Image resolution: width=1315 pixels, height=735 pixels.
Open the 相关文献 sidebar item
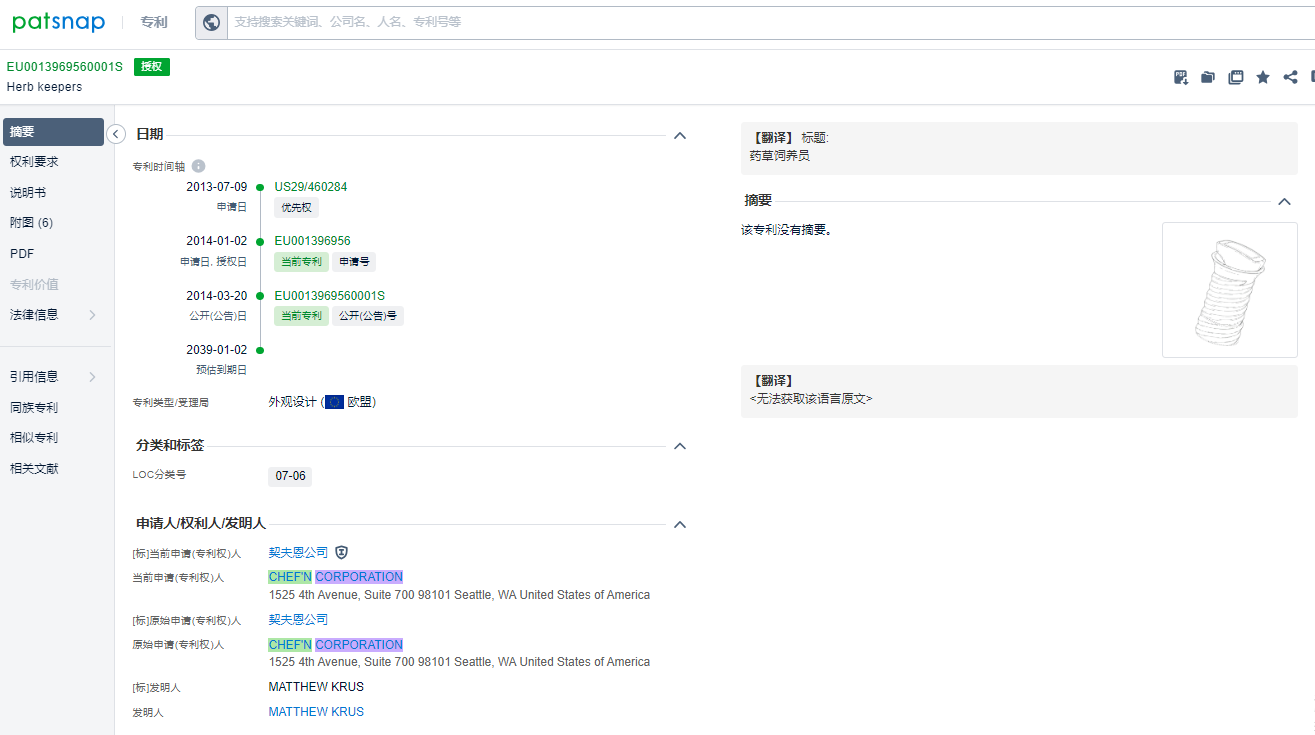[x=35, y=468]
